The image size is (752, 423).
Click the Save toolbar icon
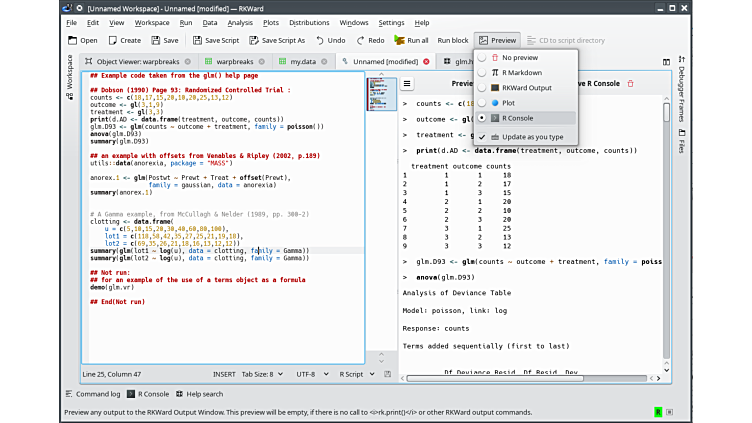pos(164,40)
